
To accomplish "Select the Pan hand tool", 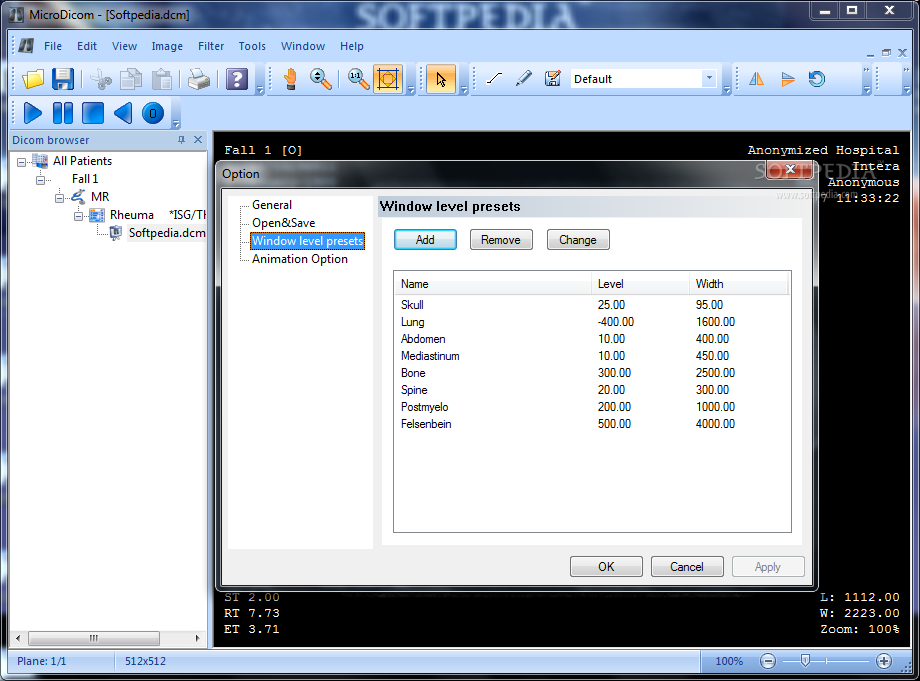I will coord(290,79).
